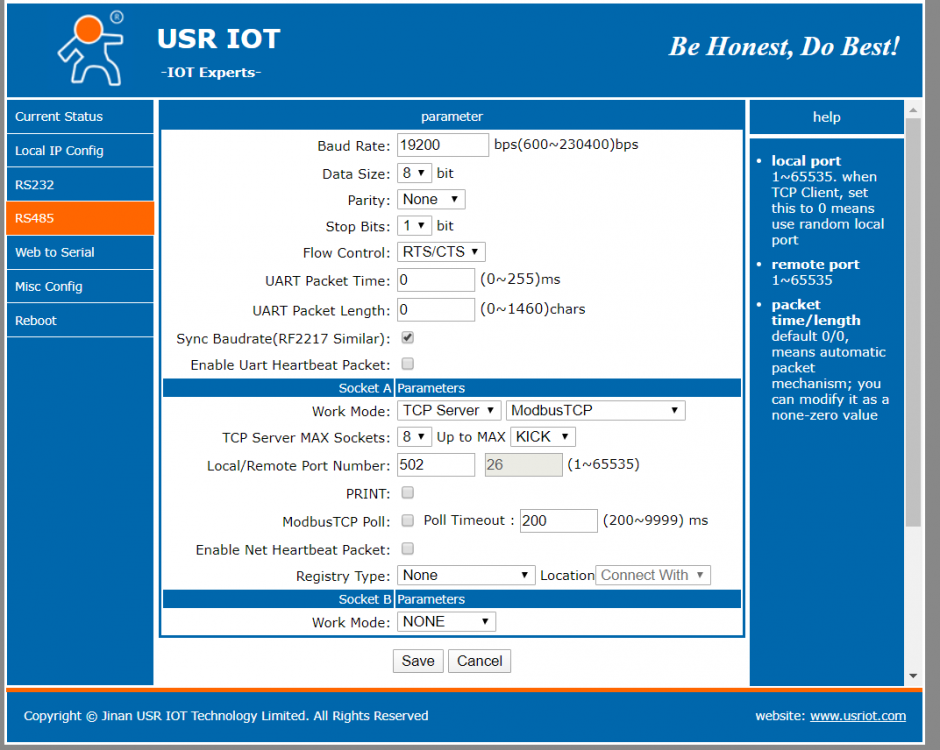Image resolution: width=940 pixels, height=750 pixels.
Task: Toggle Sync Baudrate checkbox
Action: click(408, 338)
